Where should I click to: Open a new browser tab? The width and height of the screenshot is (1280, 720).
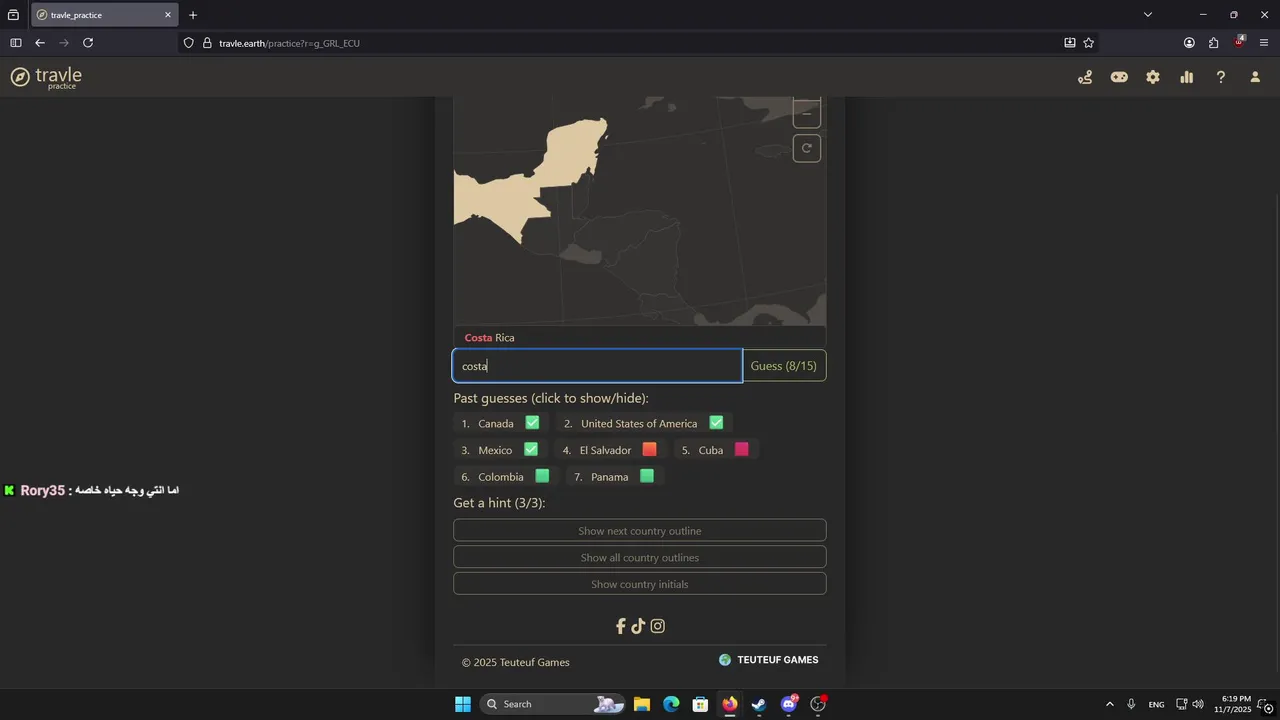click(193, 15)
